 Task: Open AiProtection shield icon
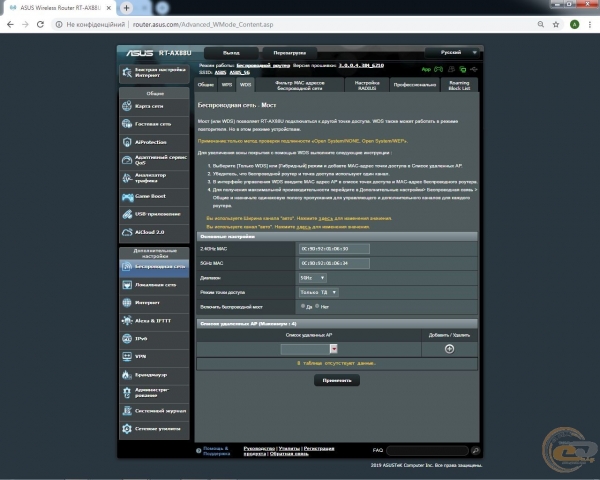tap(127, 142)
